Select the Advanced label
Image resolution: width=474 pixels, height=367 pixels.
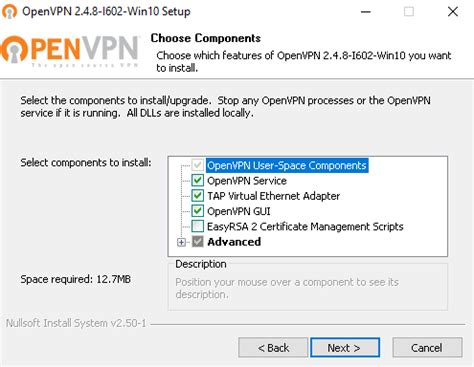coord(234,242)
